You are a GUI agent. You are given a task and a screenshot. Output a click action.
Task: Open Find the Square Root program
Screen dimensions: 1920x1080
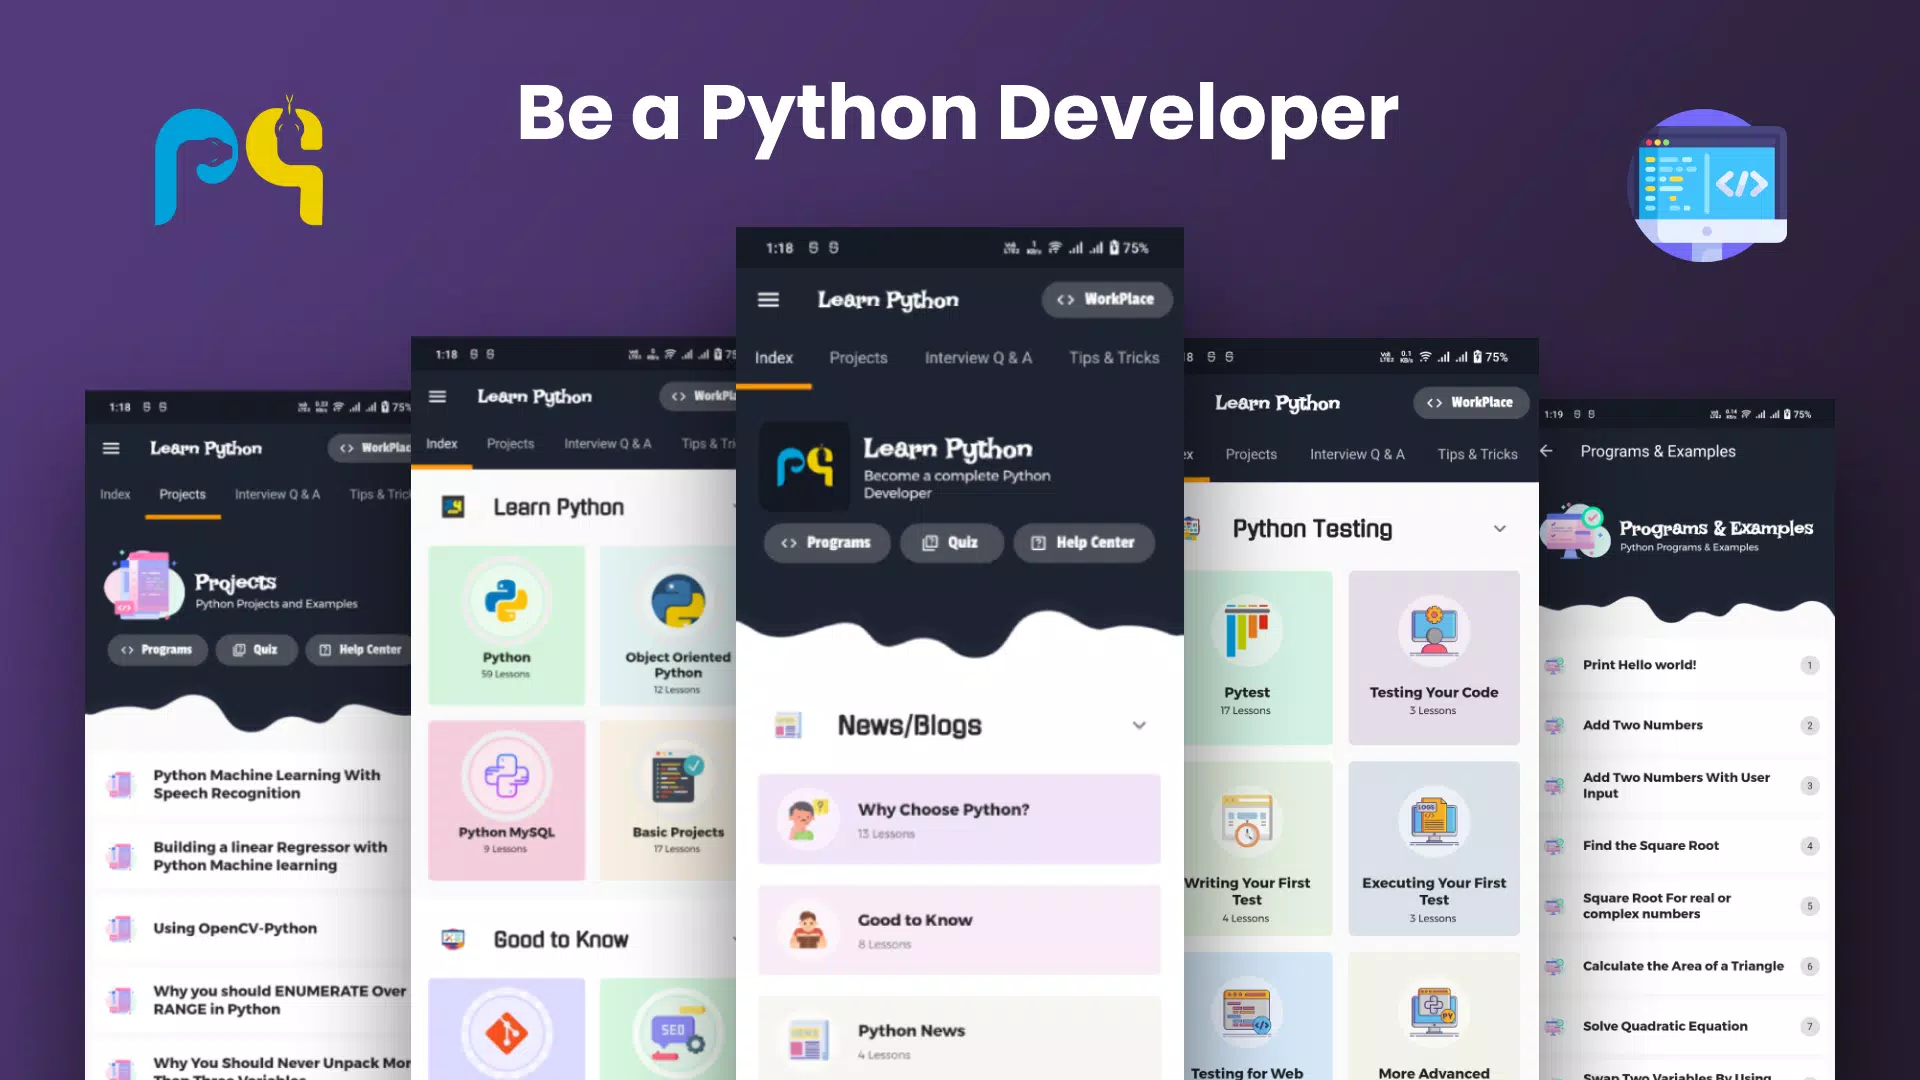point(1686,845)
